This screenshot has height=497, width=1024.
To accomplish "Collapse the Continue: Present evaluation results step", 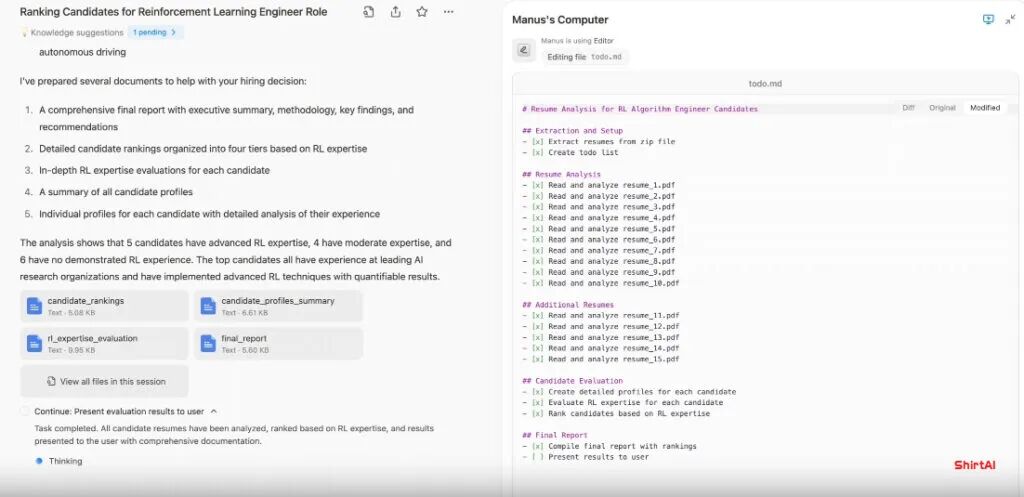I will (x=214, y=411).
